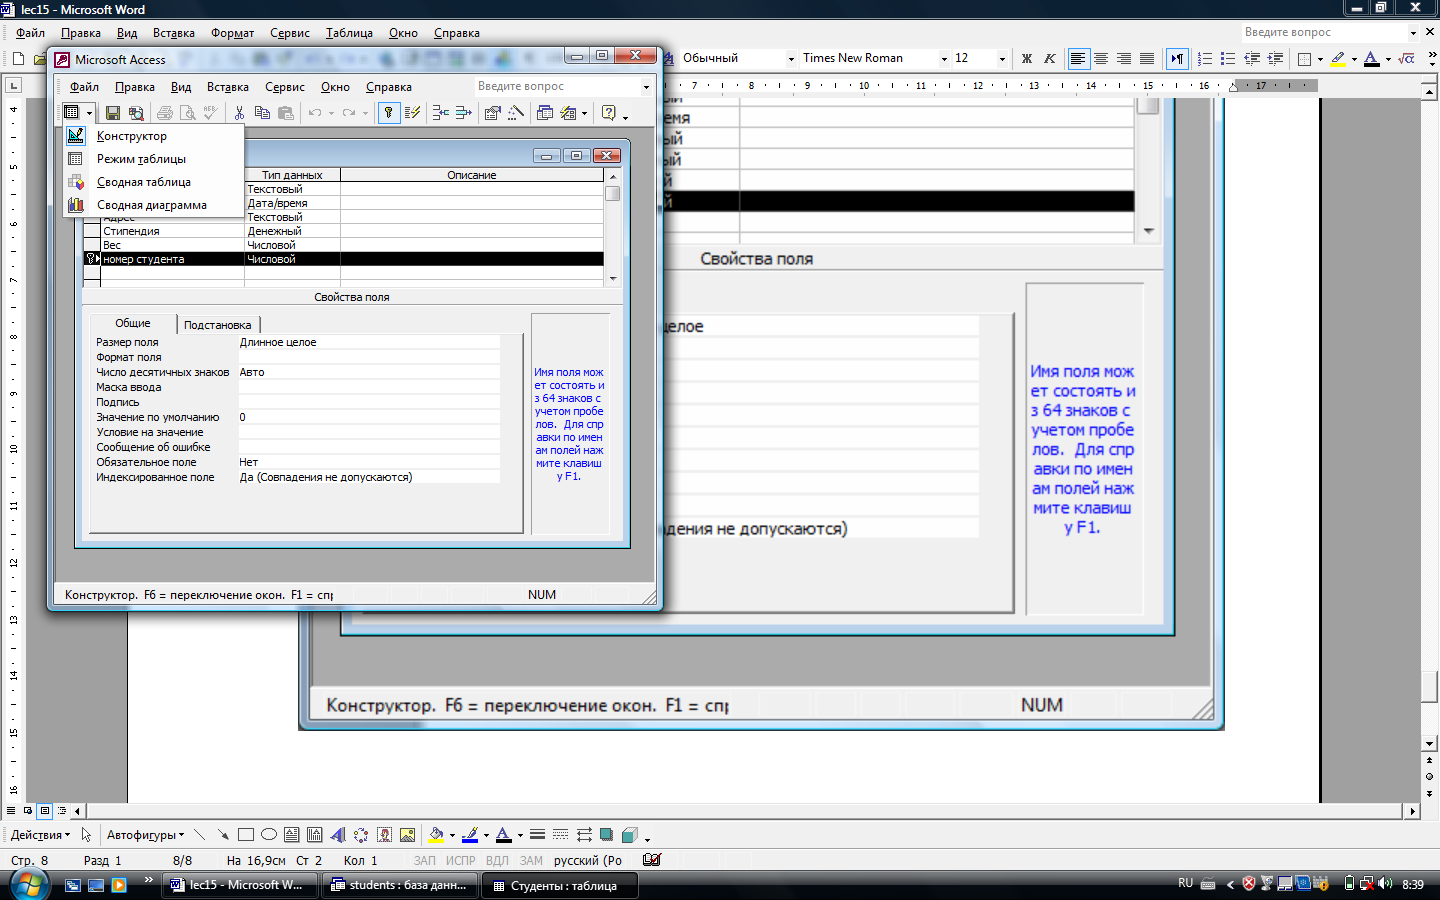Click the outside border icon
This screenshot has height=900, width=1440.
(1304, 59)
